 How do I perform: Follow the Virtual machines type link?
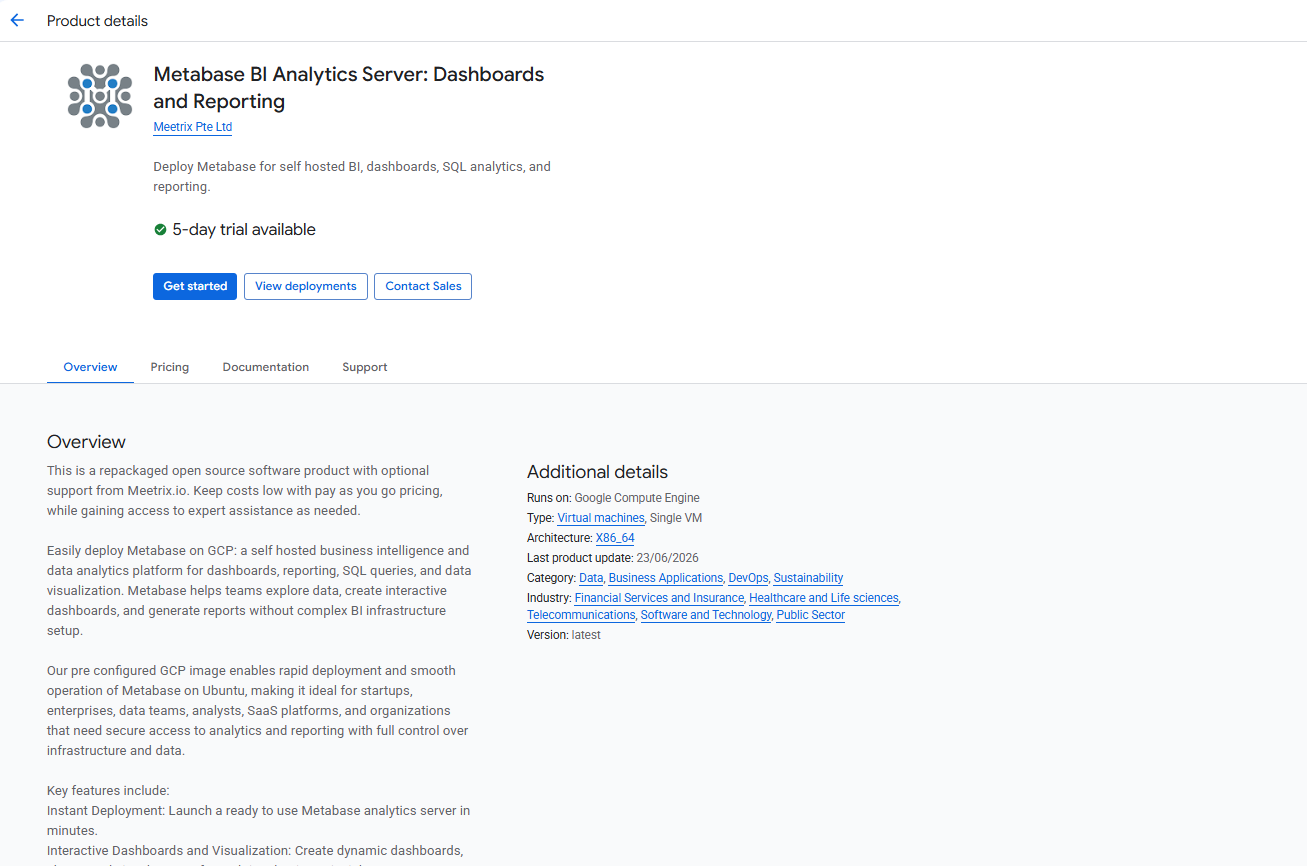pos(601,518)
